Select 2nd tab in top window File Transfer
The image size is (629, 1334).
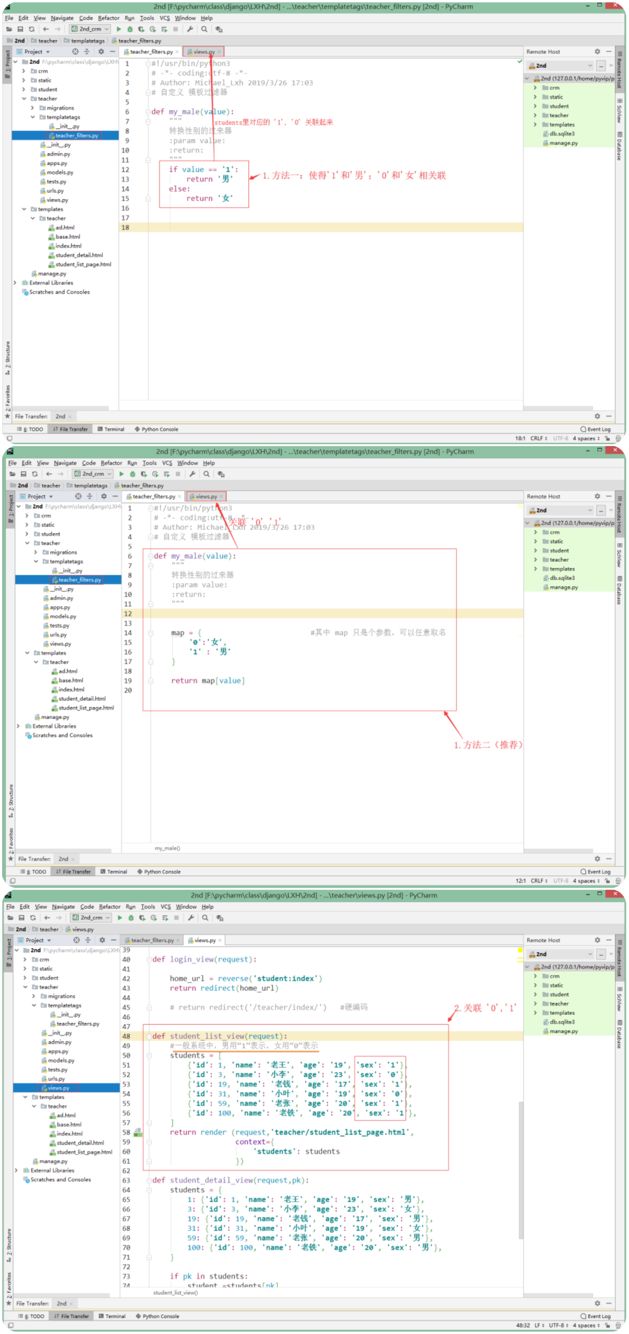pos(61,416)
